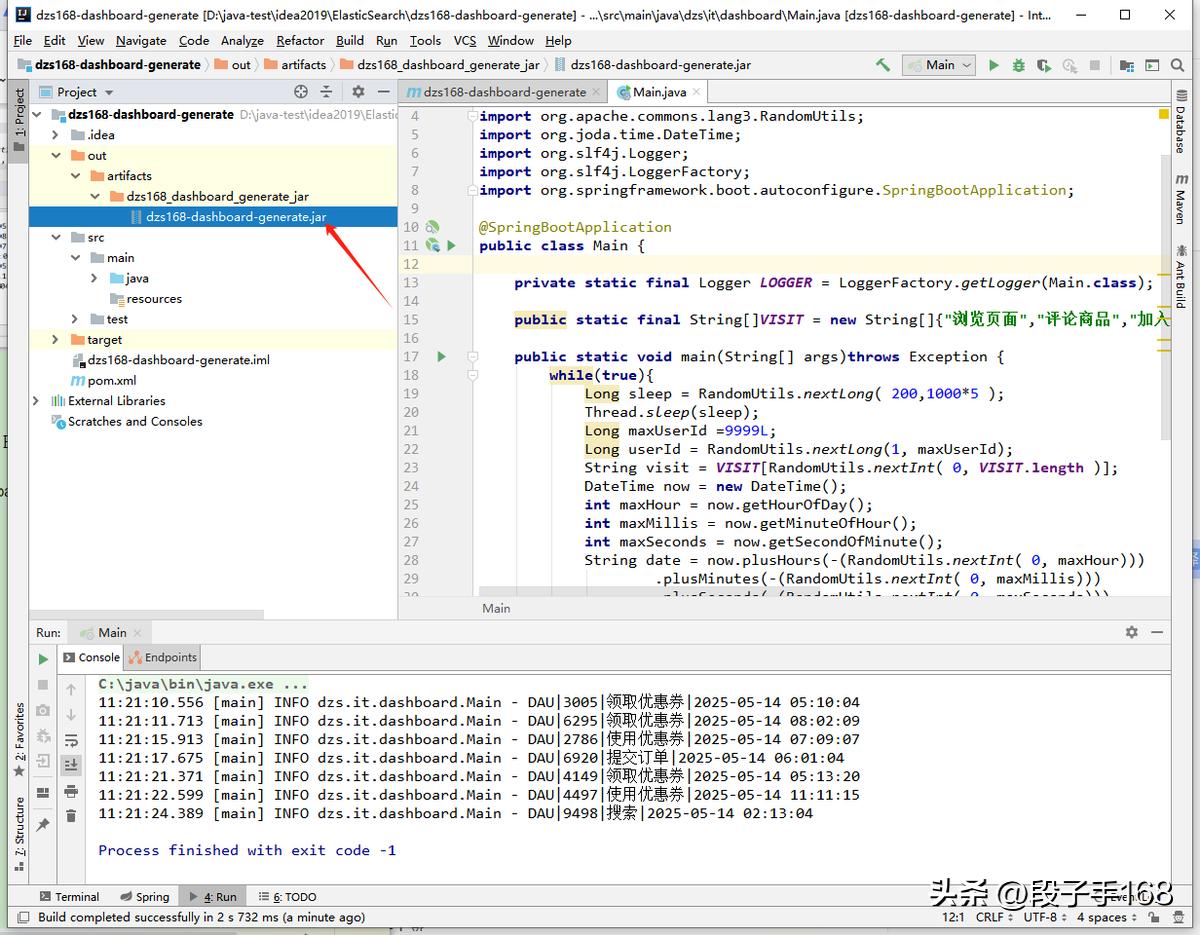Click the run gutter arrow beside main method
The width and height of the screenshot is (1200, 935).
tap(441, 356)
